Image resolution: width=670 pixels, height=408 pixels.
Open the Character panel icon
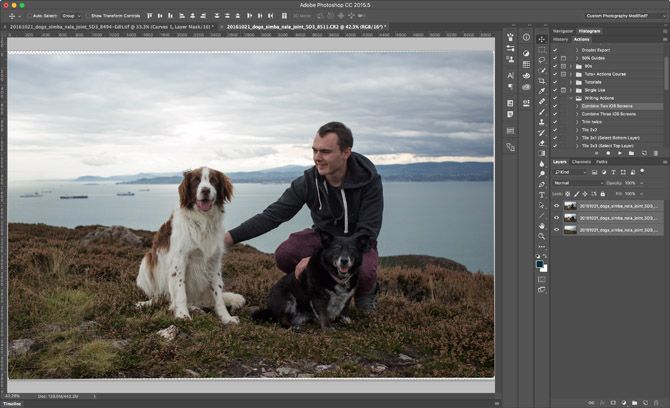pyautogui.click(x=510, y=76)
